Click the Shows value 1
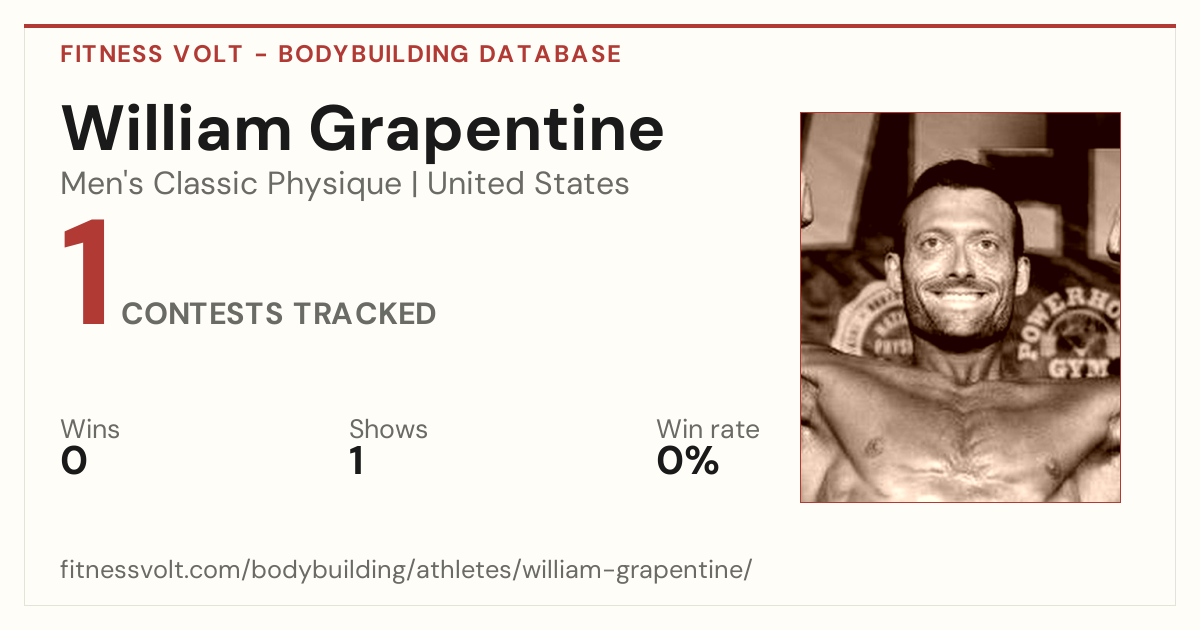This screenshot has width=1200, height=630. coord(356,461)
